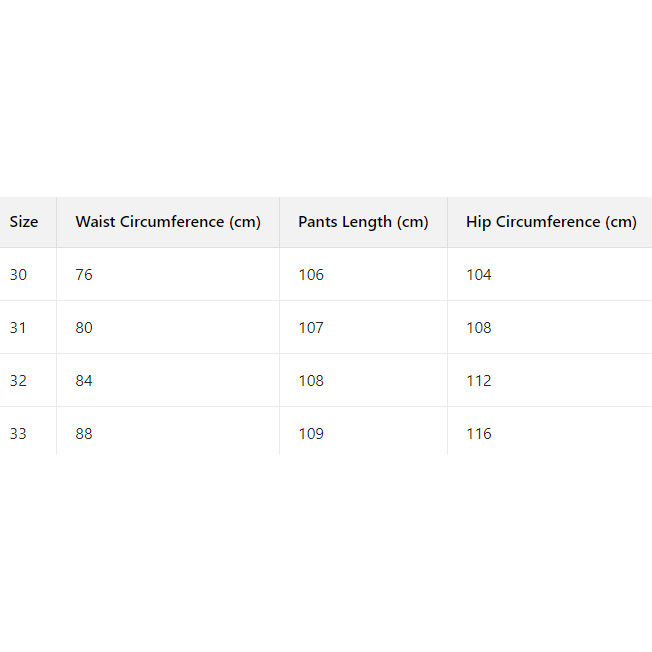Click pants length value 108

coord(311,381)
